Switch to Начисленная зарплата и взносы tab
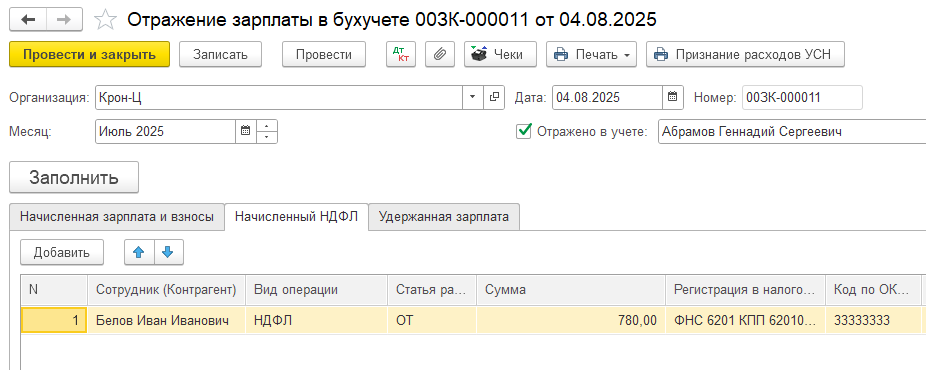The height and width of the screenshot is (370, 926). click(x=117, y=217)
